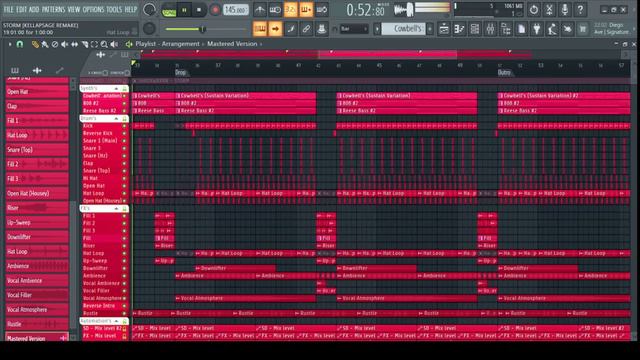Screen dimensions: 640x360
Task: Click the 145 tempo field
Action: coord(236,10)
